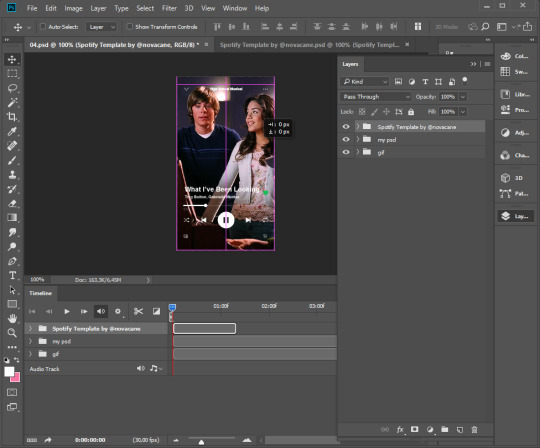Expand gif track in Timeline

(30, 354)
